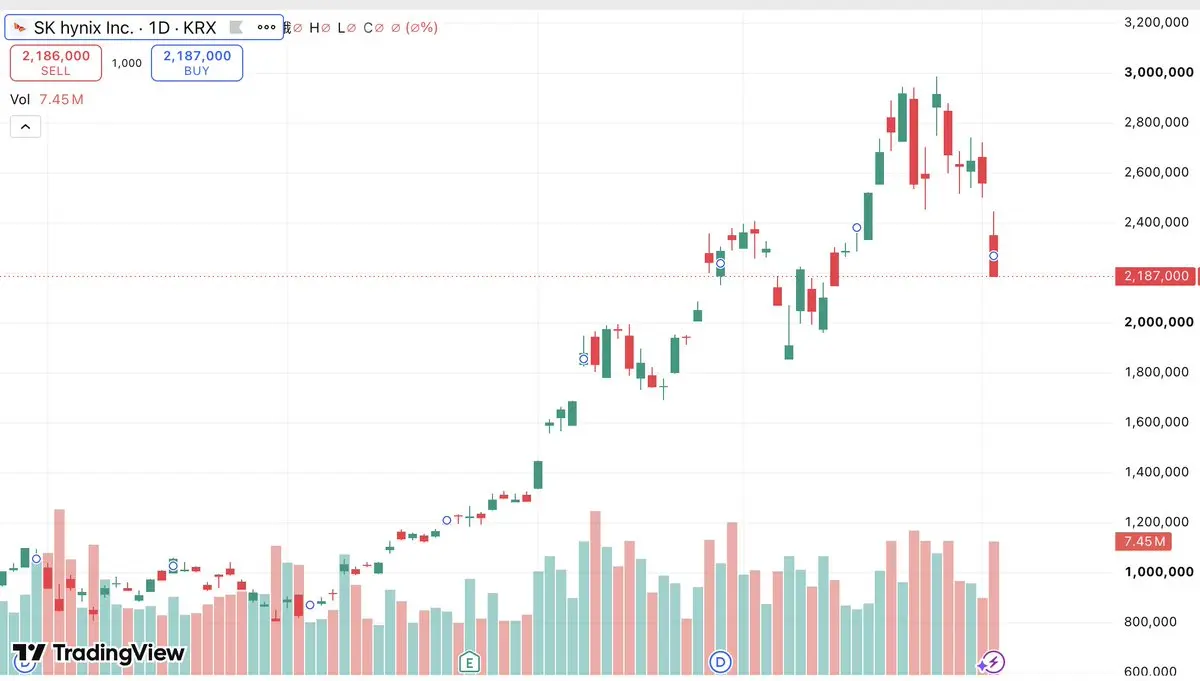
Task: Select the Vol 7.45 M indicator legend
Action: point(47,99)
